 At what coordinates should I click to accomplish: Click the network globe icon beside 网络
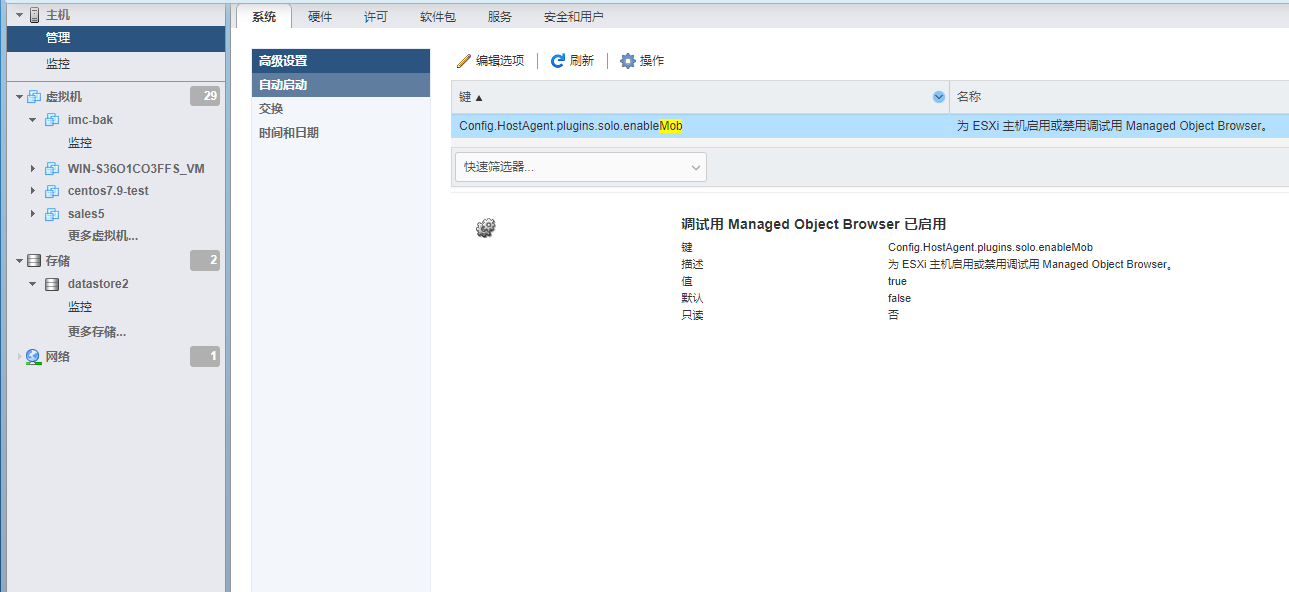(x=34, y=357)
